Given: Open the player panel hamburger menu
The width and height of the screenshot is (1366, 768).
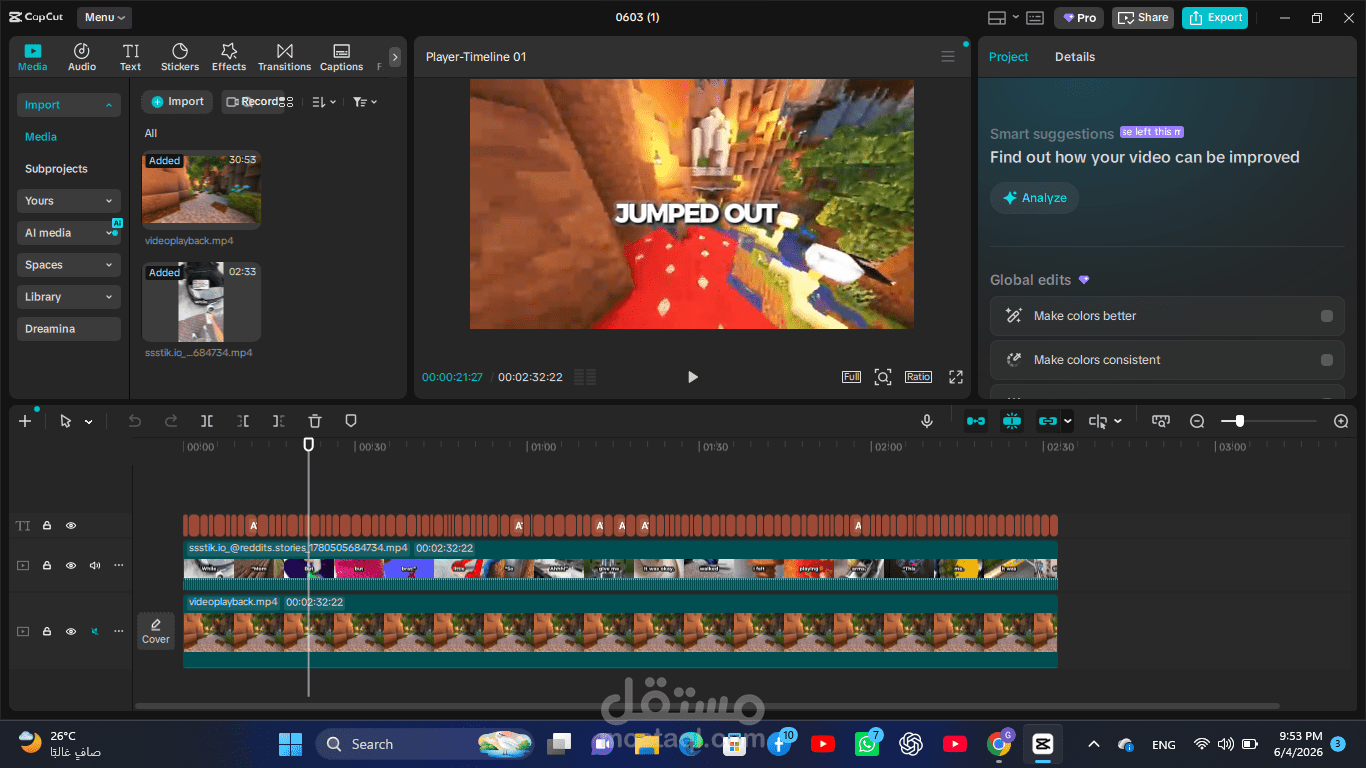Looking at the screenshot, I should 948,57.
